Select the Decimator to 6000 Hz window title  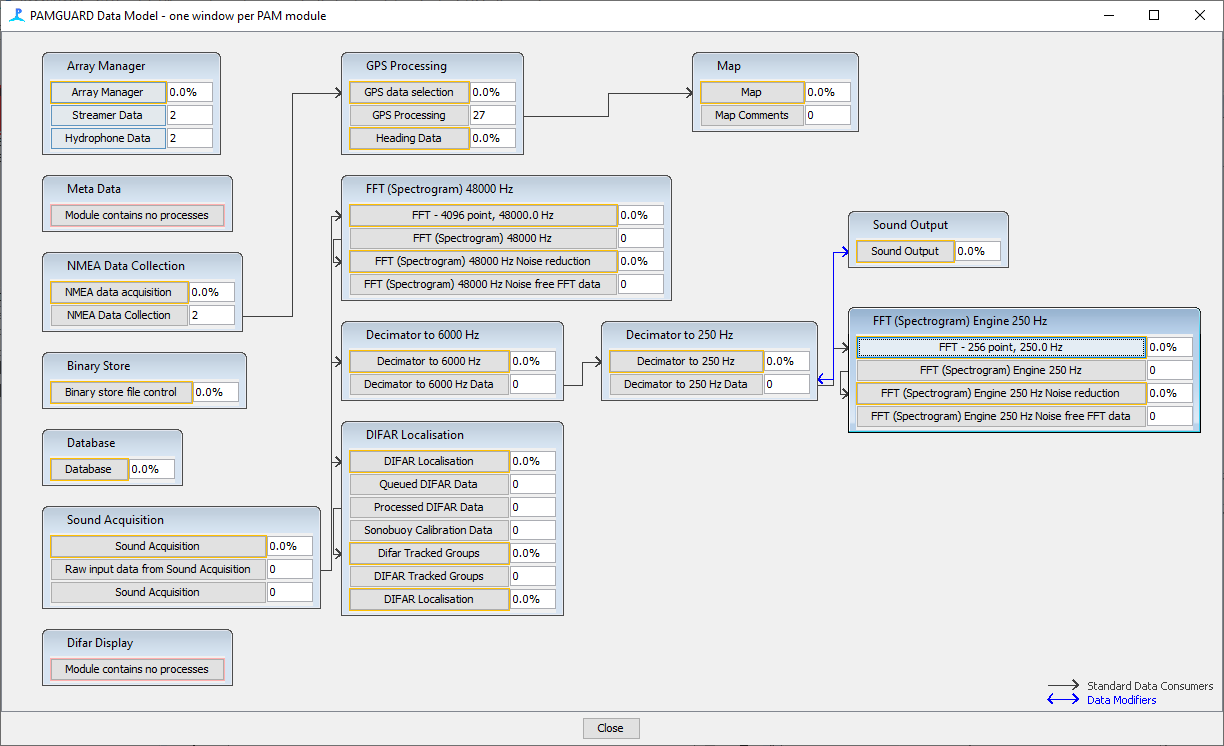[423, 335]
